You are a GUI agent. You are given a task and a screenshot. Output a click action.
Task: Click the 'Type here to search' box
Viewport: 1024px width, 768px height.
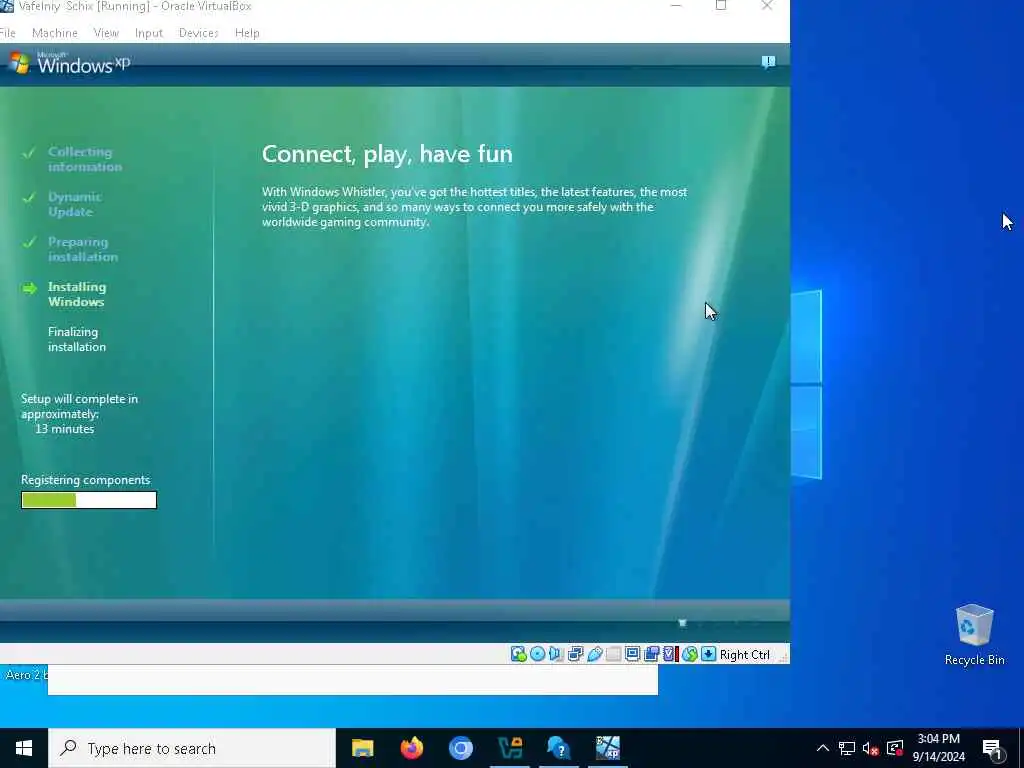192,748
